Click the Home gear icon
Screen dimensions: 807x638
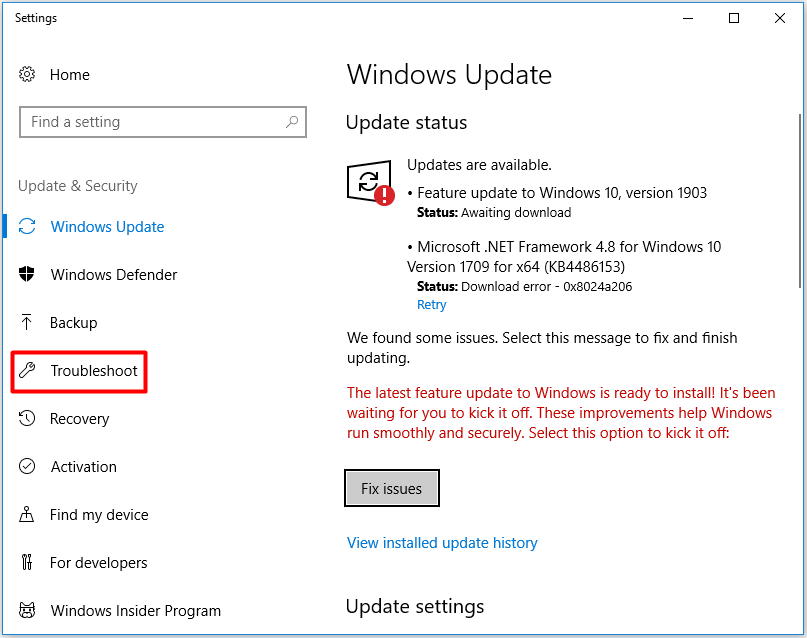pos(27,75)
